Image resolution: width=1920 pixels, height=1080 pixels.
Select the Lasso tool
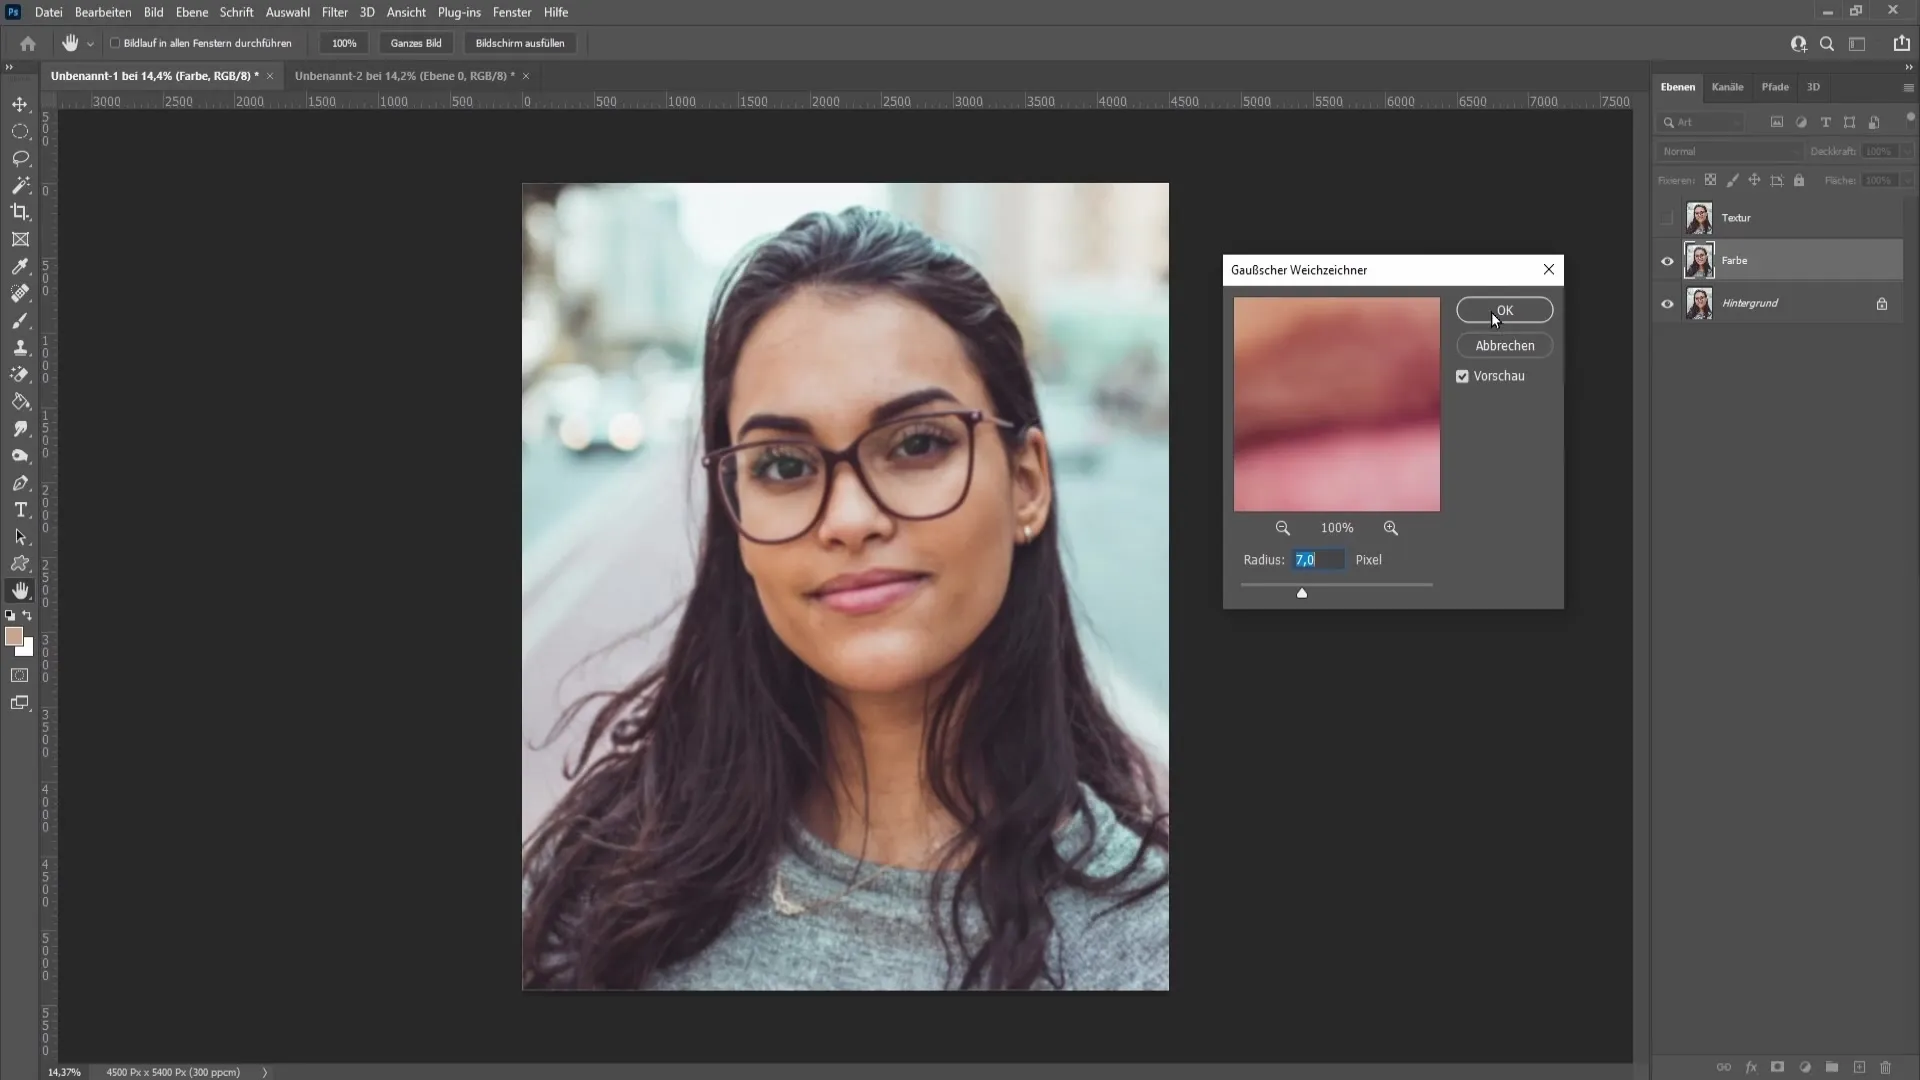click(x=20, y=158)
